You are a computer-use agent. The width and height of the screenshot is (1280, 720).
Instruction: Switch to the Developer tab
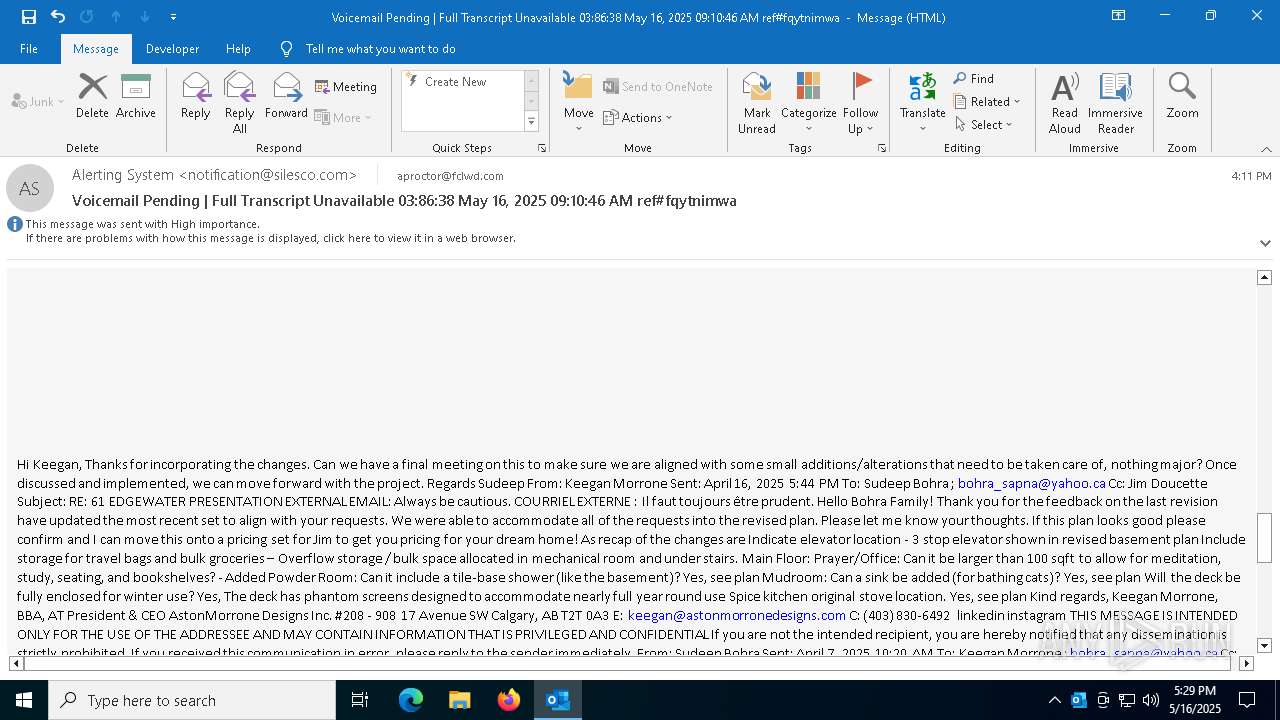tap(172, 49)
